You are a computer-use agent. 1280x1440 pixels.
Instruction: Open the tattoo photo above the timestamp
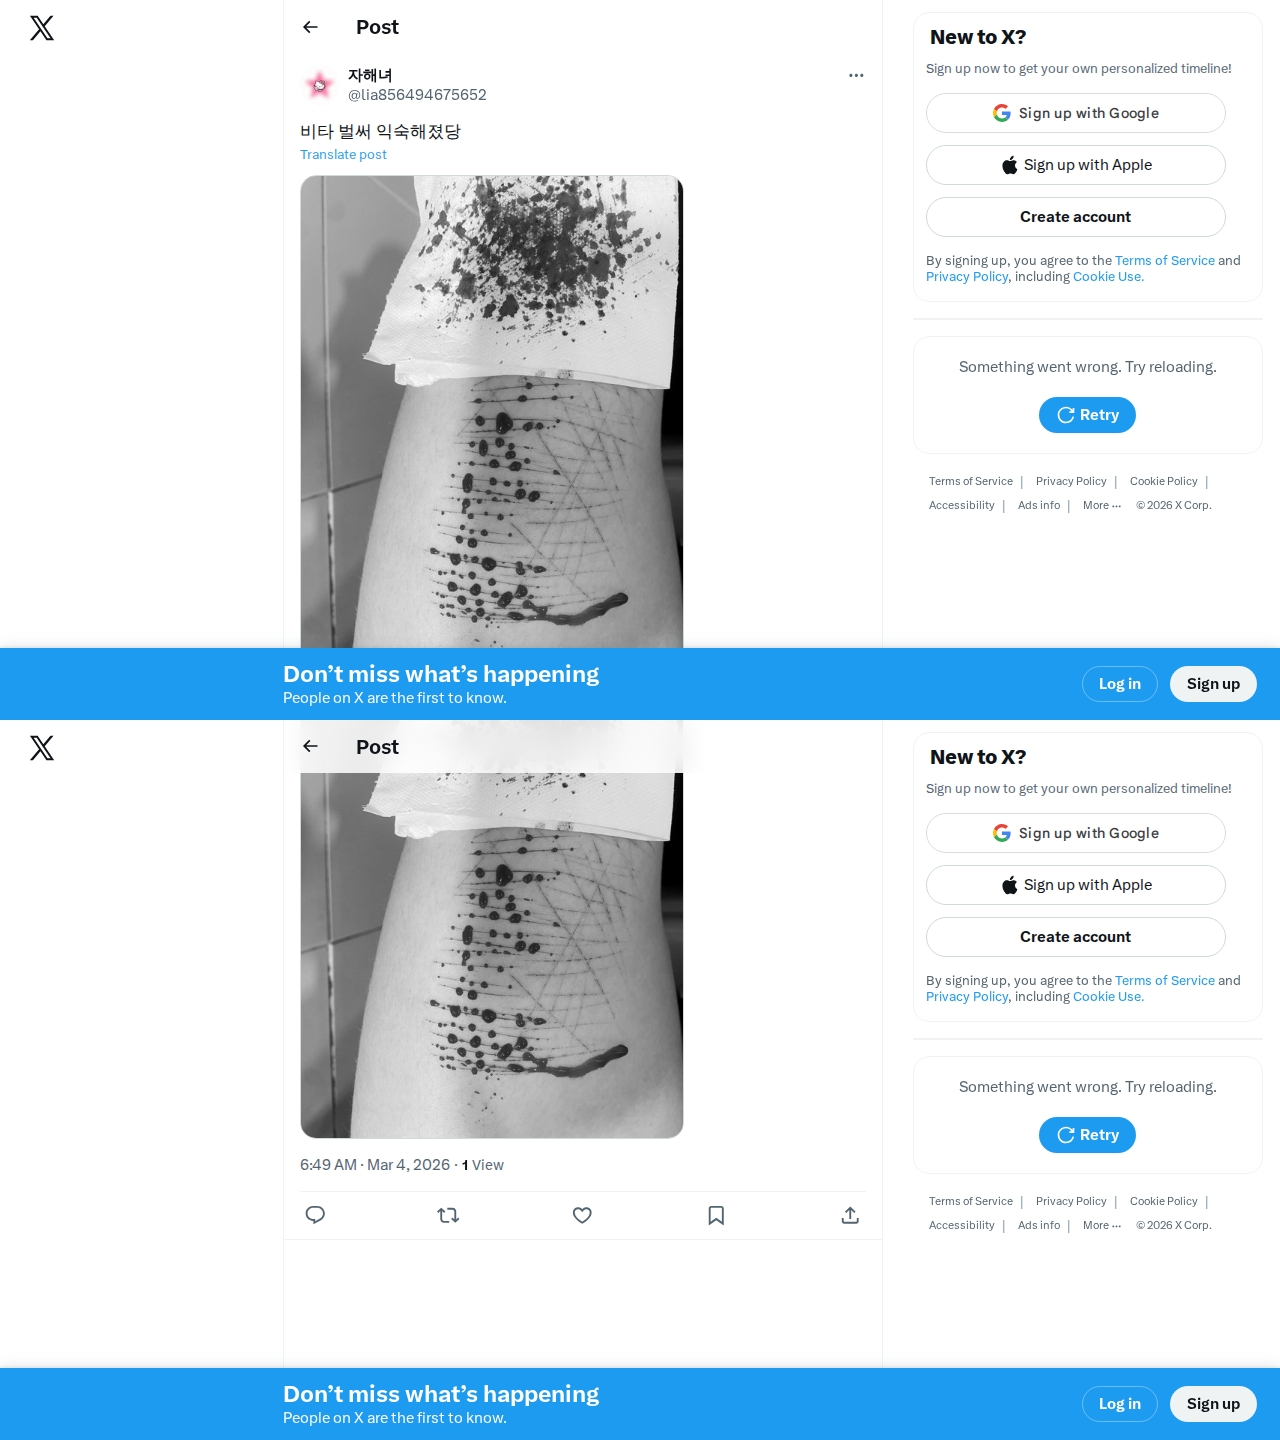tap(492, 955)
